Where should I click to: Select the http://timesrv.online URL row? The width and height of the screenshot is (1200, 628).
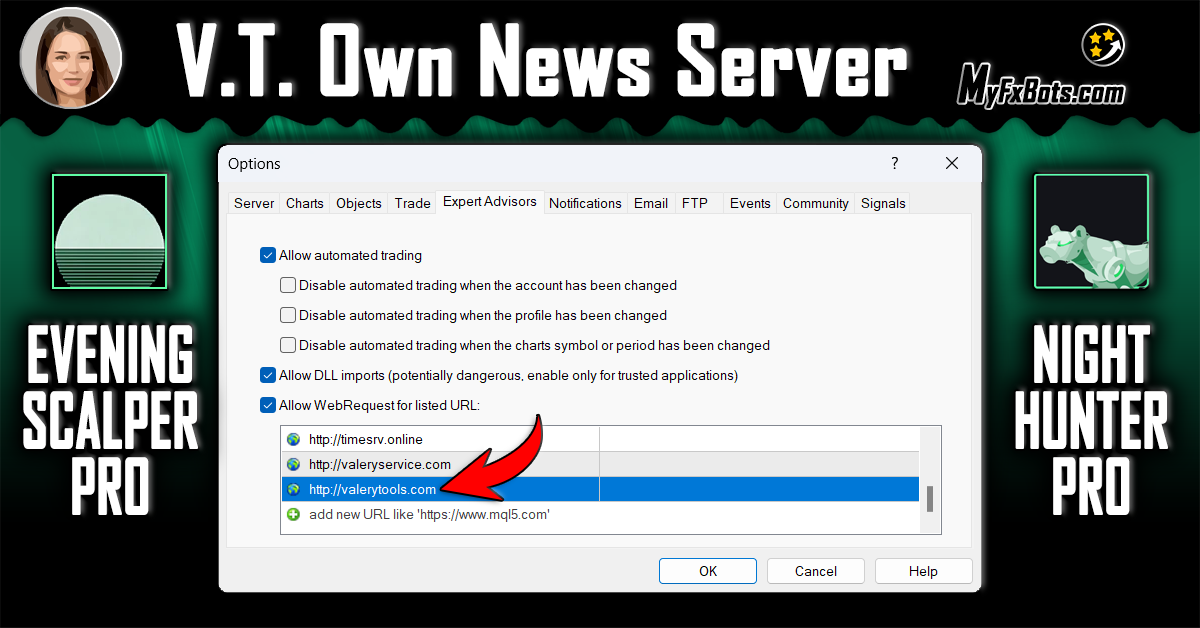600,439
